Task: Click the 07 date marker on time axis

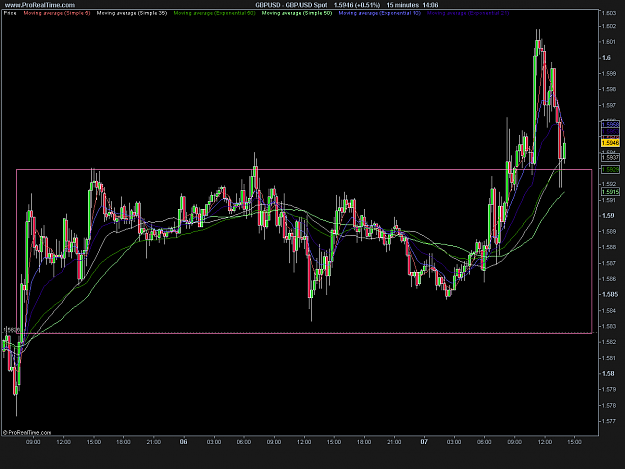Action: pos(424,442)
